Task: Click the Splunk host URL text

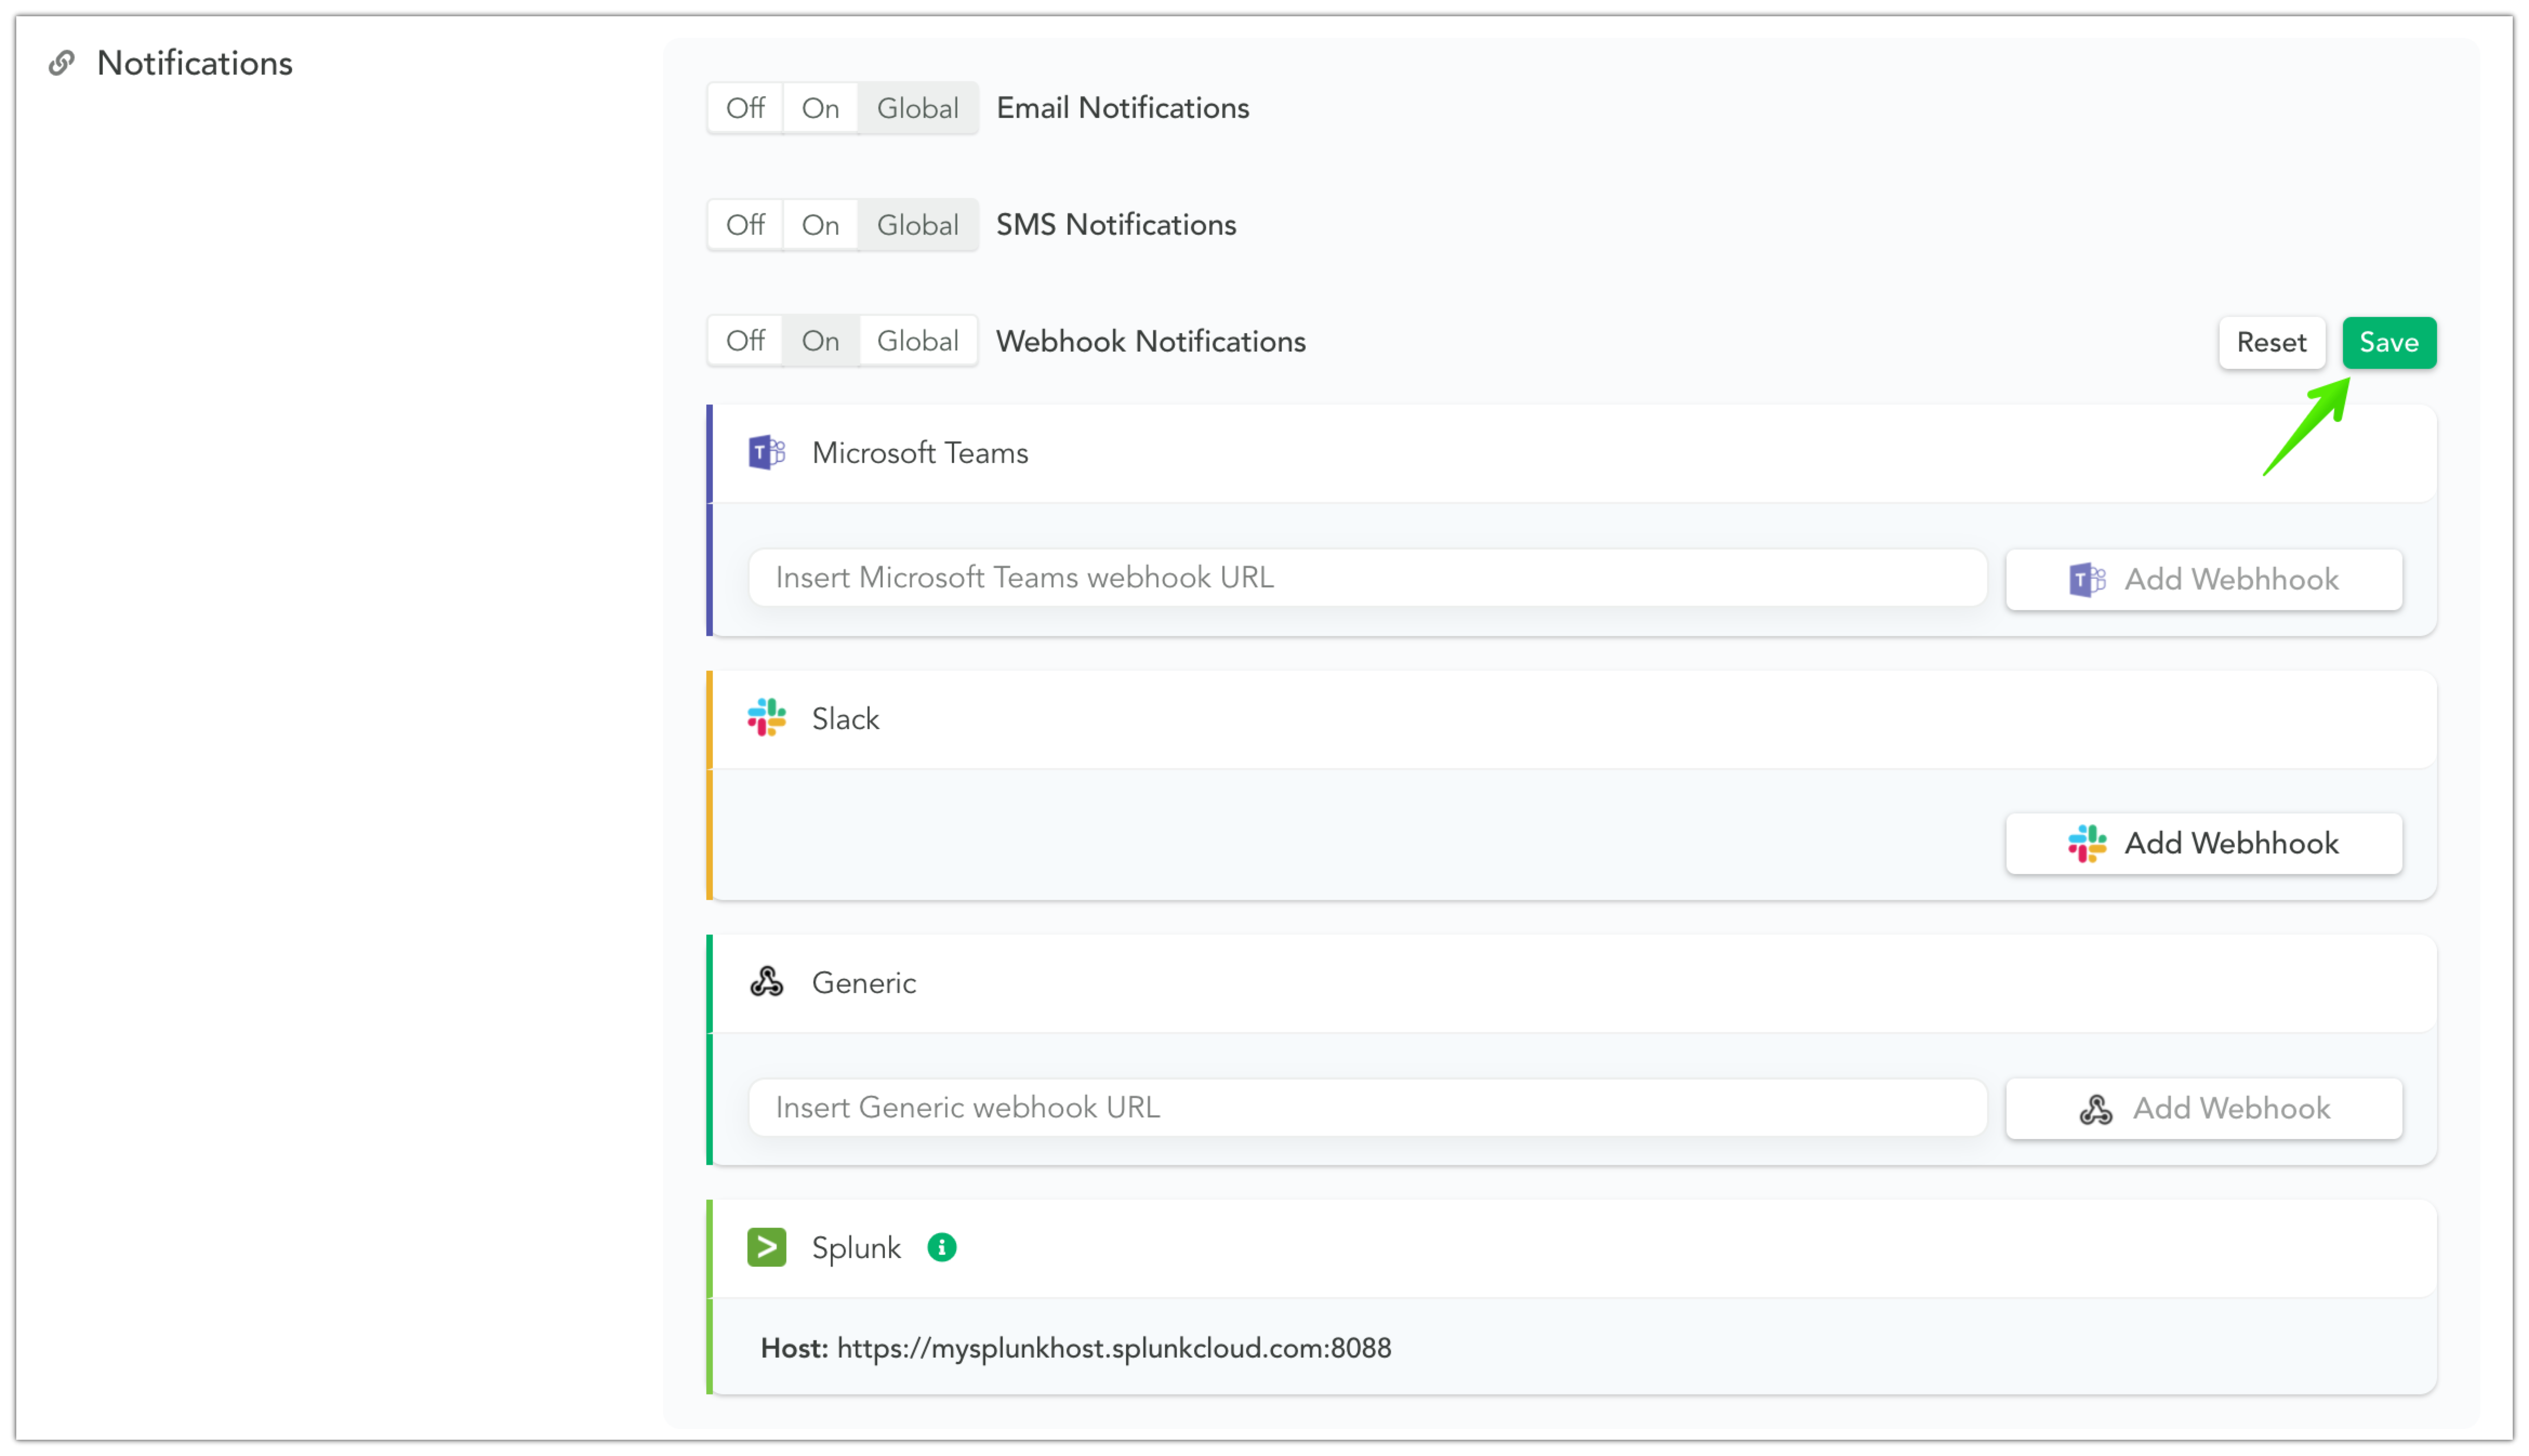Action: point(1113,1348)
